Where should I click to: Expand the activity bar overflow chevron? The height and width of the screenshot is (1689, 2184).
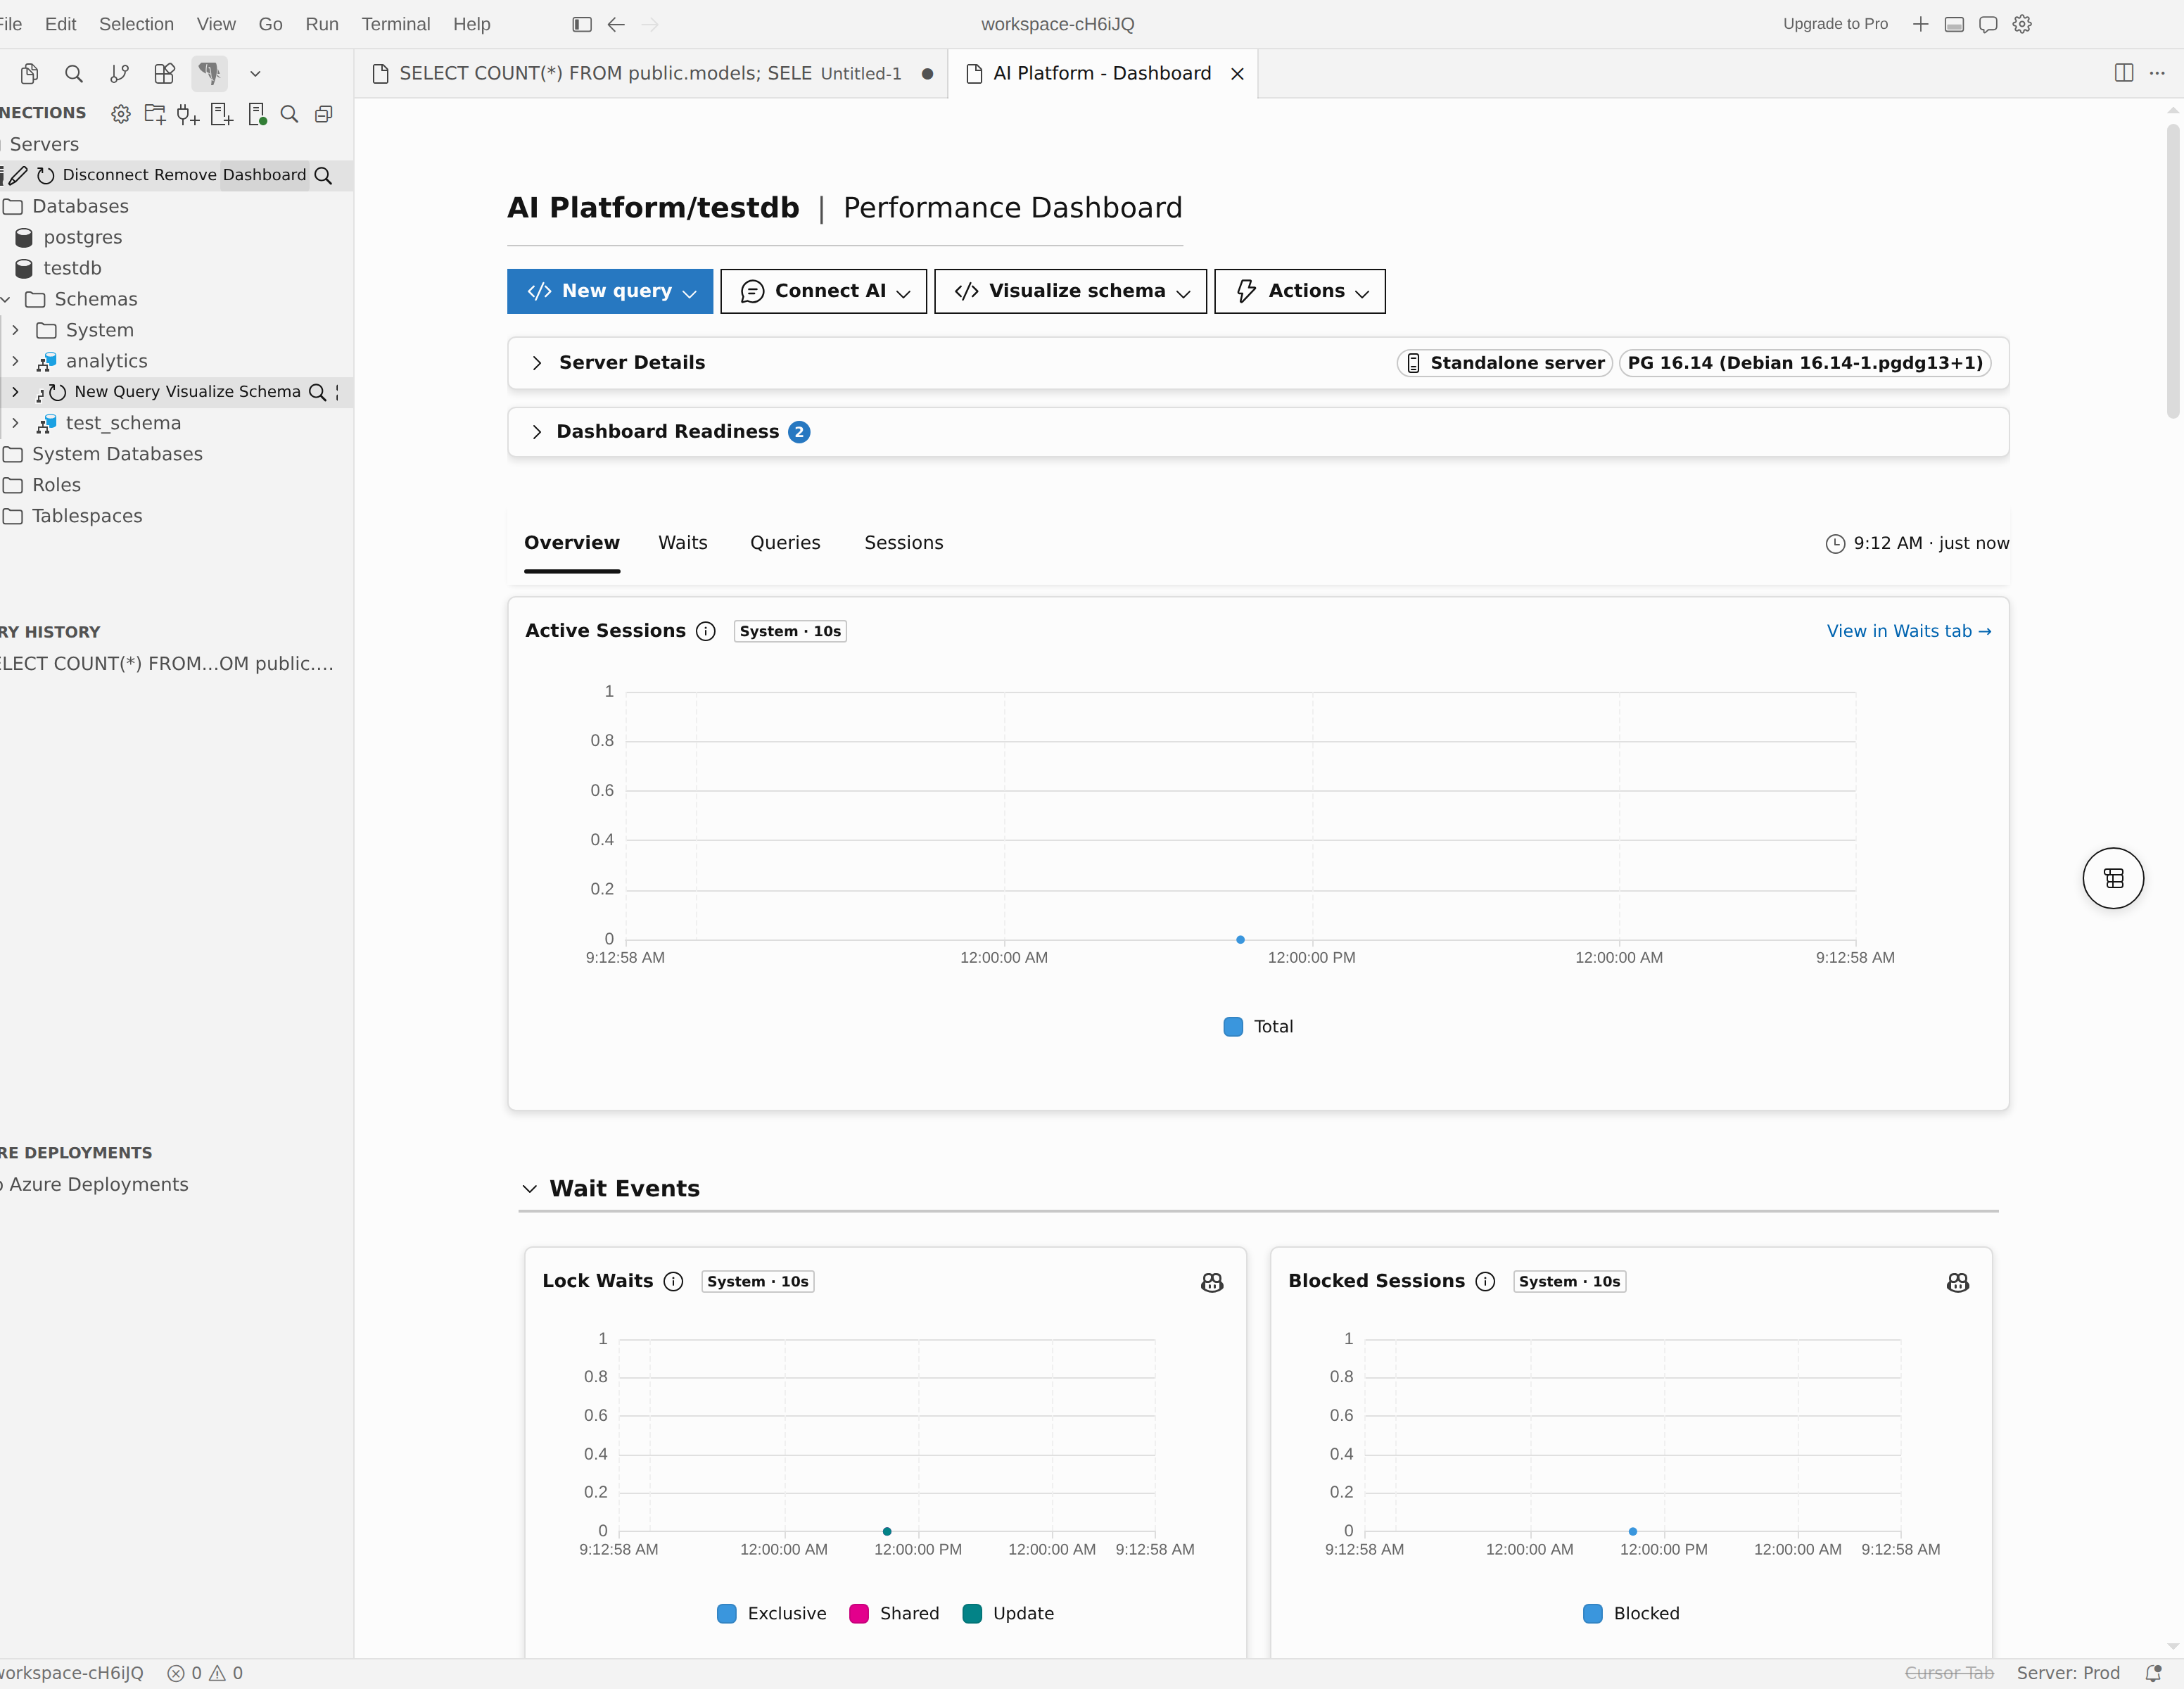pos(255,73)
